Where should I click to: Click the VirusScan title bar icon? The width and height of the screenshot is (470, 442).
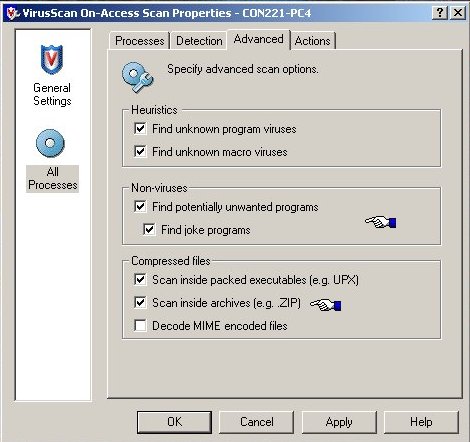[13, 13]
